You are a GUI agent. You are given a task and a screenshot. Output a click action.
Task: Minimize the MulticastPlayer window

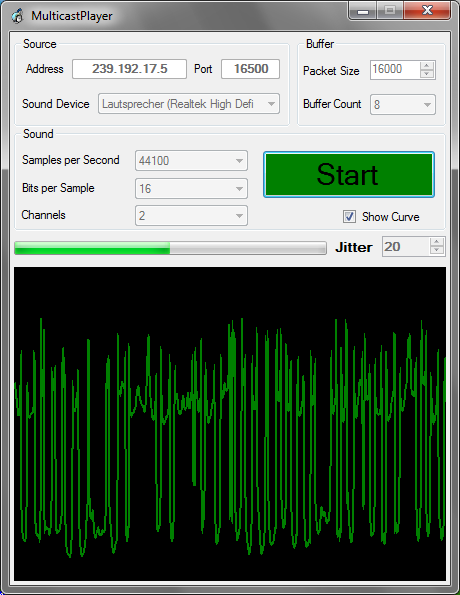(x=362, y=10)
